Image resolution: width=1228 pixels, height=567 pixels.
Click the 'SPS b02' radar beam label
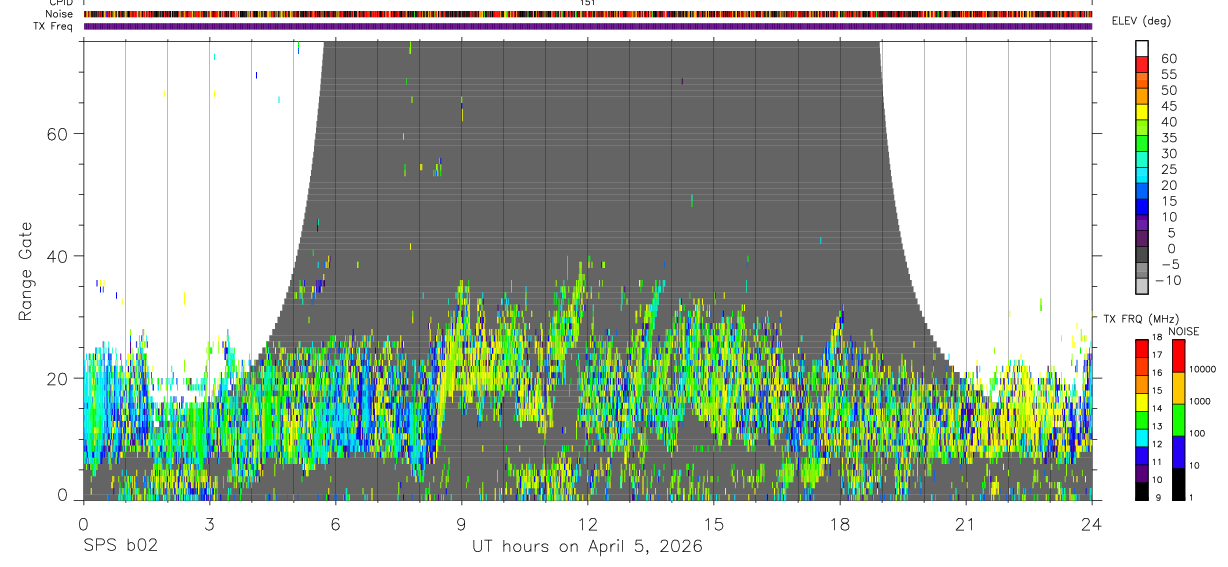120,547
